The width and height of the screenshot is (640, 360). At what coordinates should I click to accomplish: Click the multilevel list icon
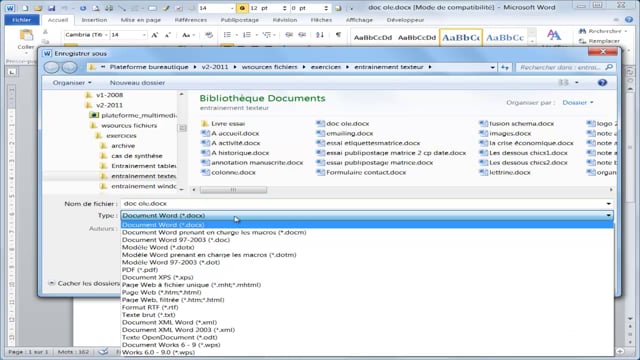pos(267,35)
